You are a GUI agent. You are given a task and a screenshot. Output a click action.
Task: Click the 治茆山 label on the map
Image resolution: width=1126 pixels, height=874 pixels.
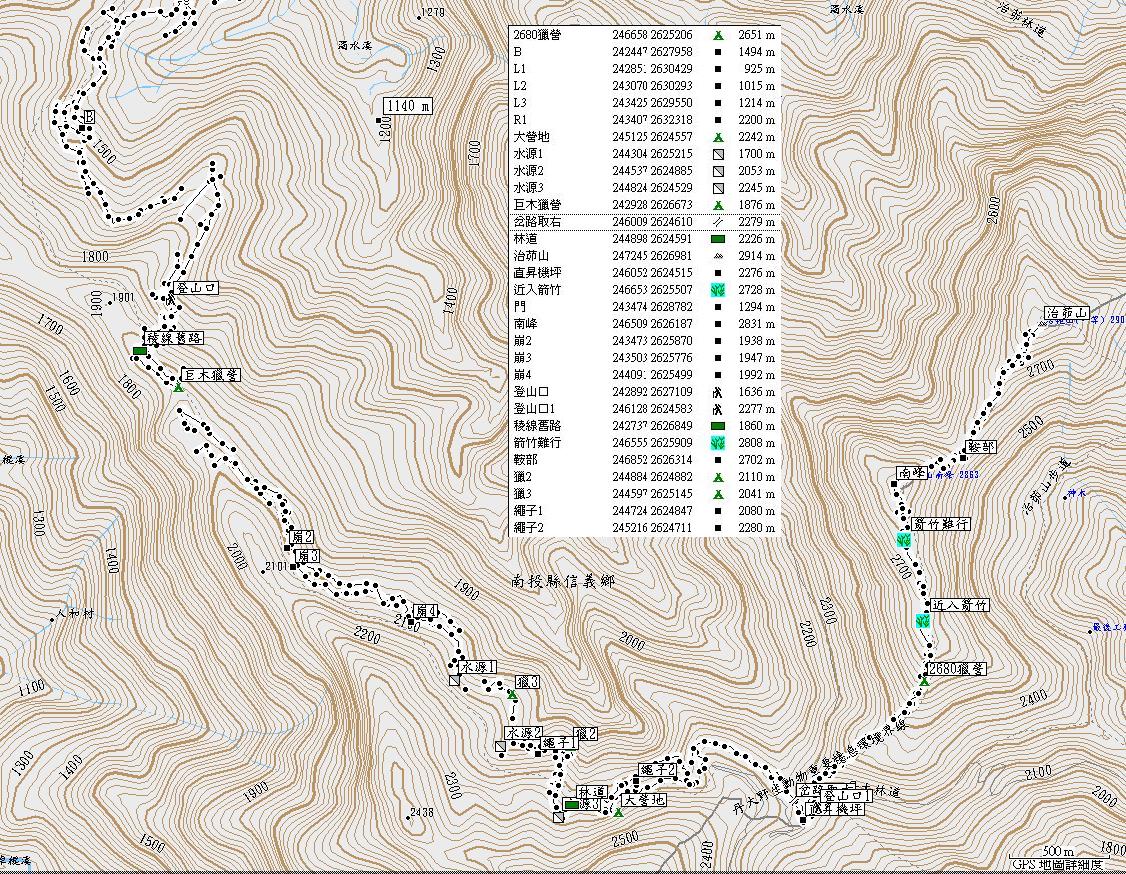(1066, 313)
